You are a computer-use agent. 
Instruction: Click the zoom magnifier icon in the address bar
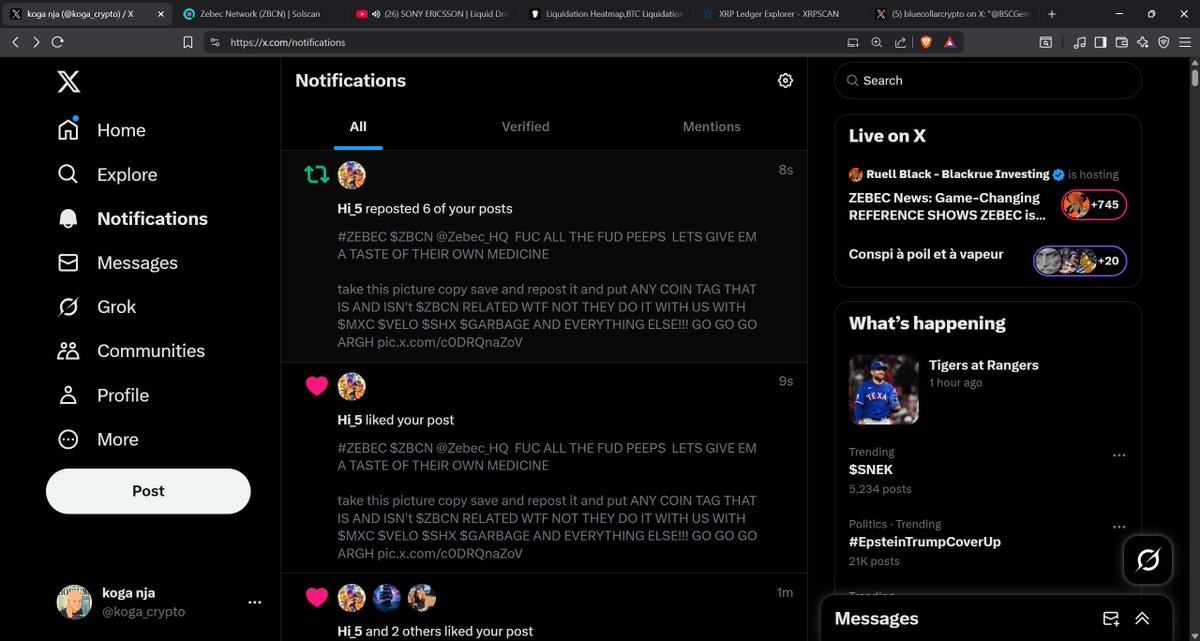(877, 43)
